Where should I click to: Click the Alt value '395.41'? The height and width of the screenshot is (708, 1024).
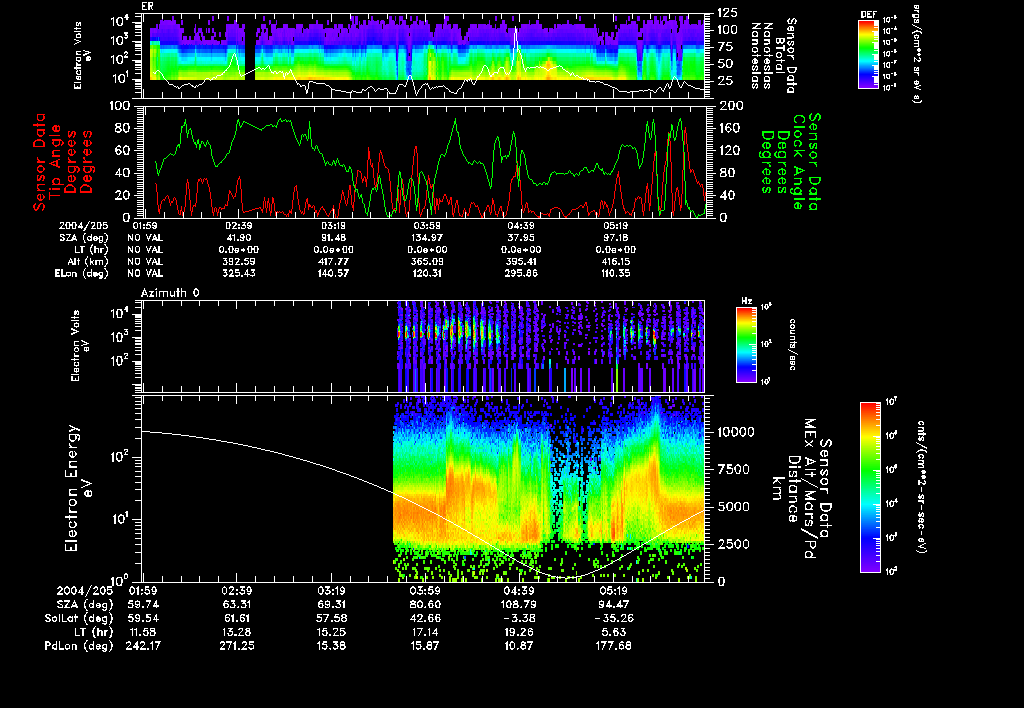[521, 261]
